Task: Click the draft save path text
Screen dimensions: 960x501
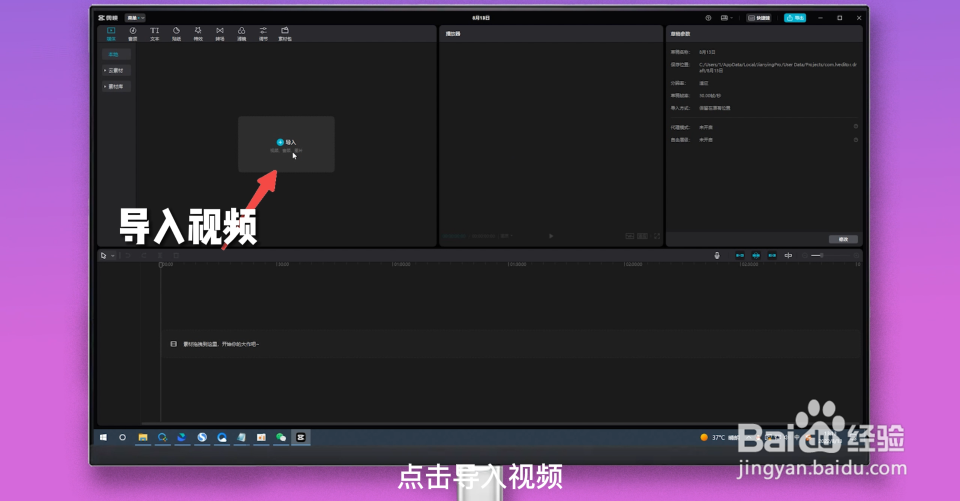Action: pyautogui.click(x=778, y=67)
